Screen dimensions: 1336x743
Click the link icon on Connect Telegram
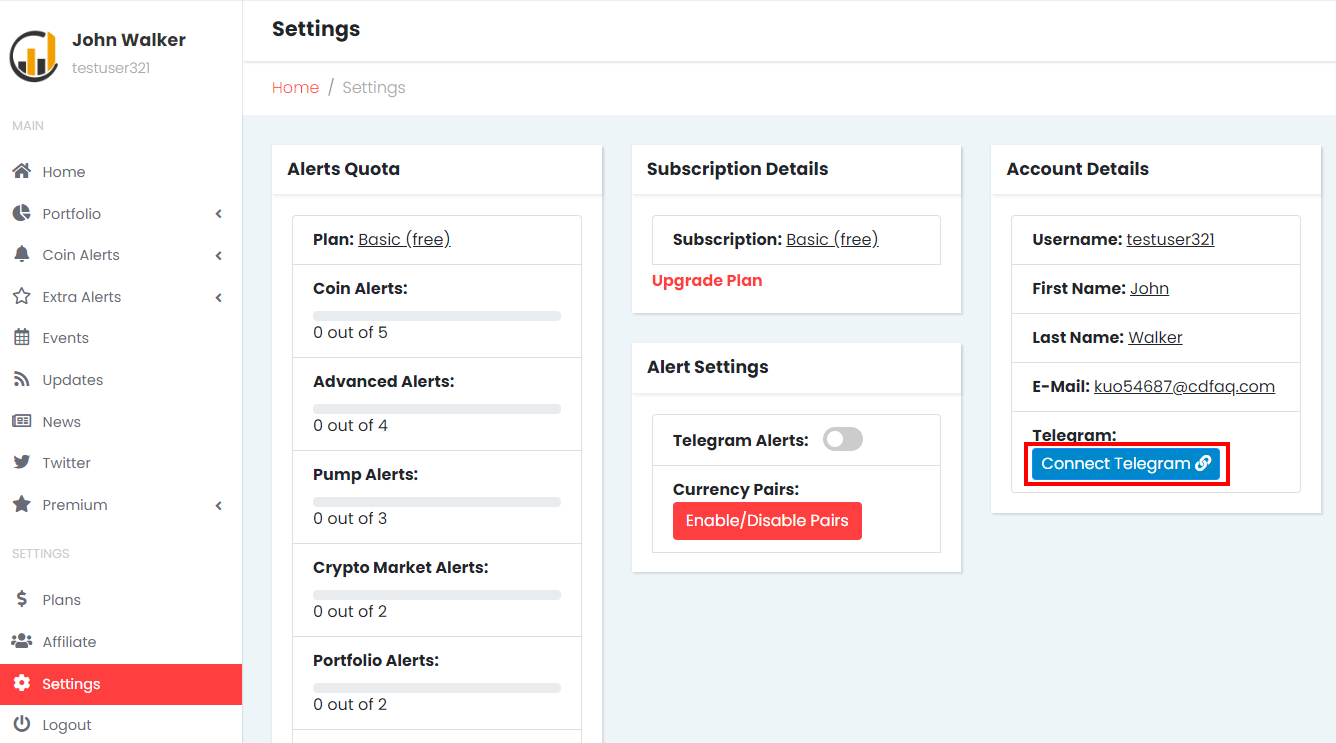[x=1203, y=463]
